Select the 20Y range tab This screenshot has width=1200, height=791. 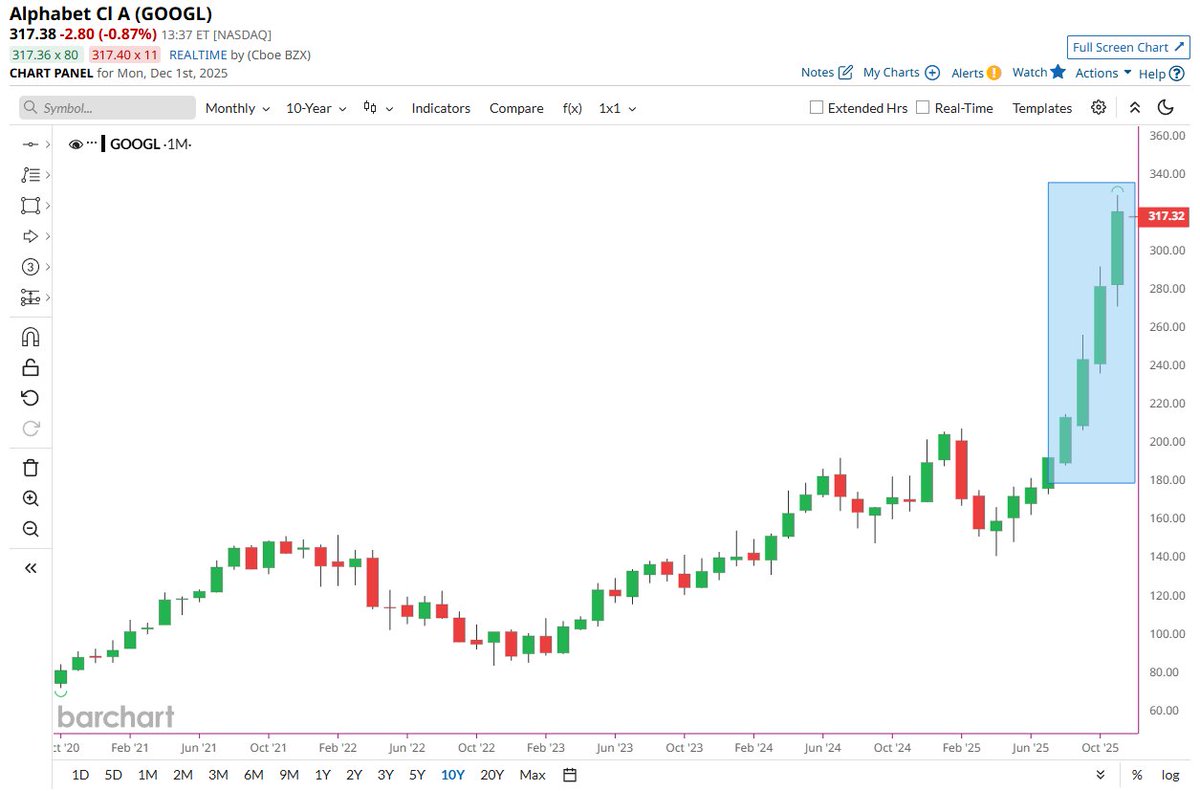(x=492, y=775)
